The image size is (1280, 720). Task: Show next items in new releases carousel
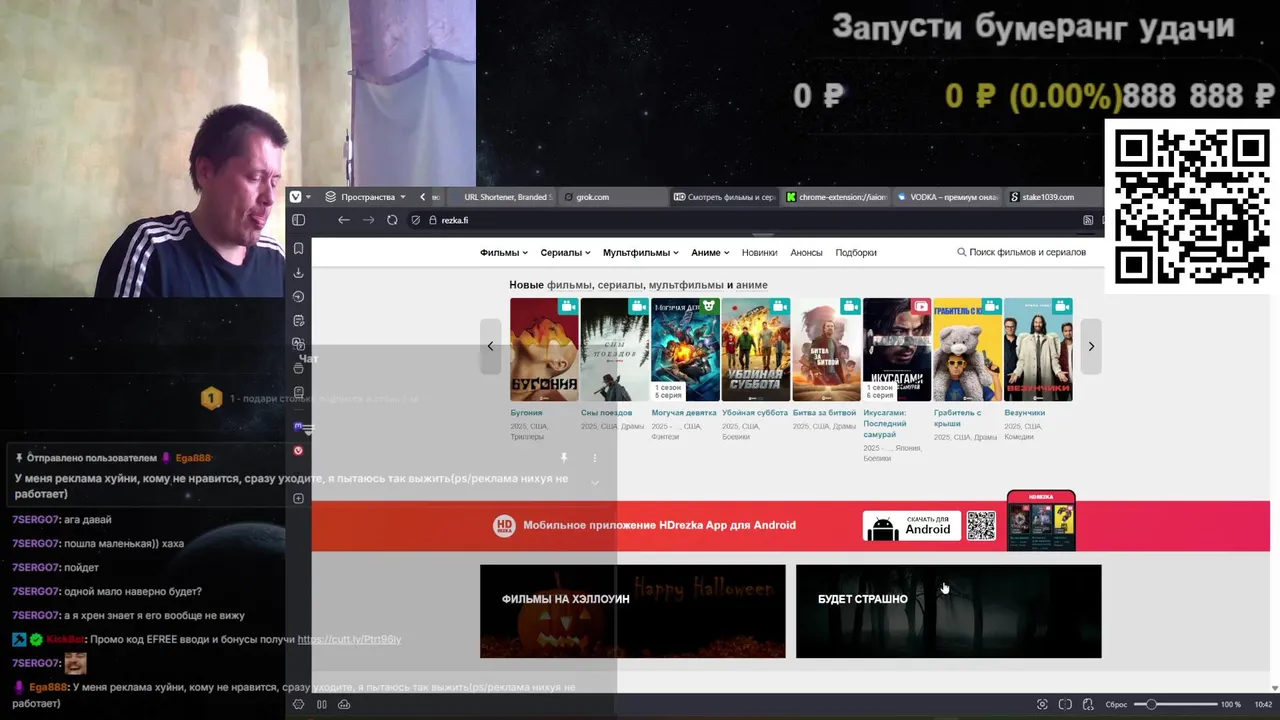(1091, 346)
